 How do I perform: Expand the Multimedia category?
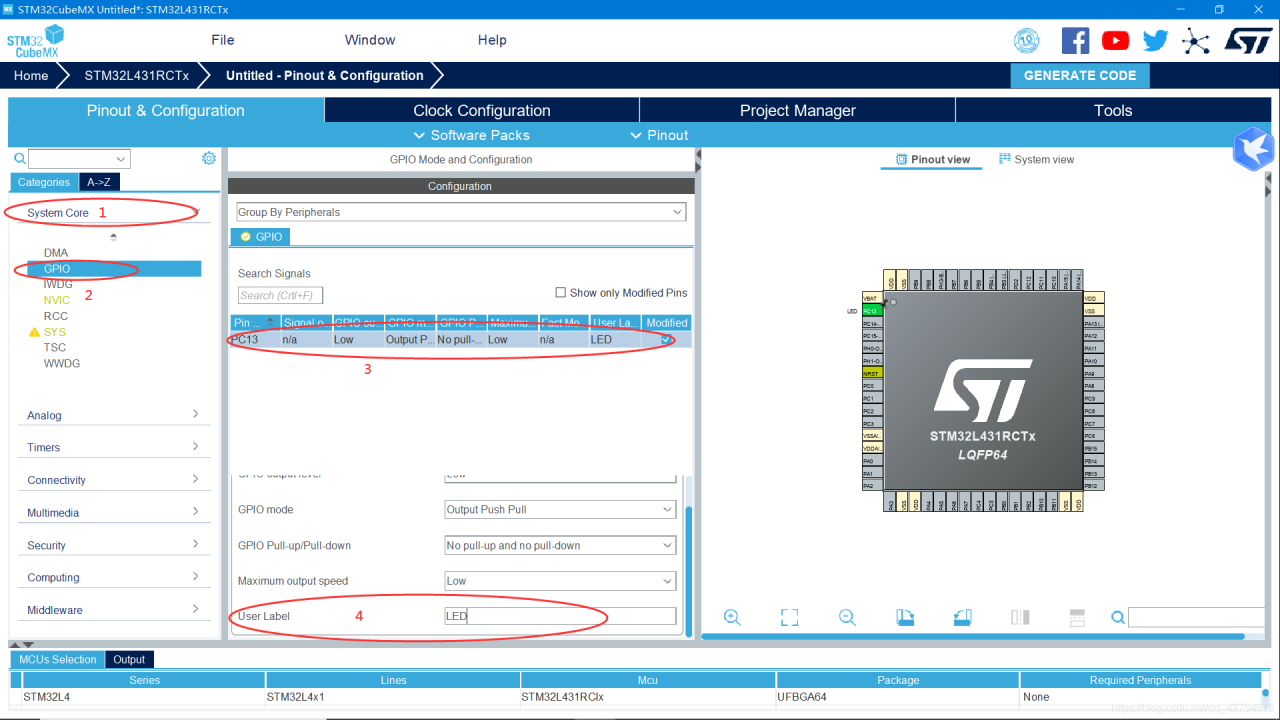[x=114, y=513]
